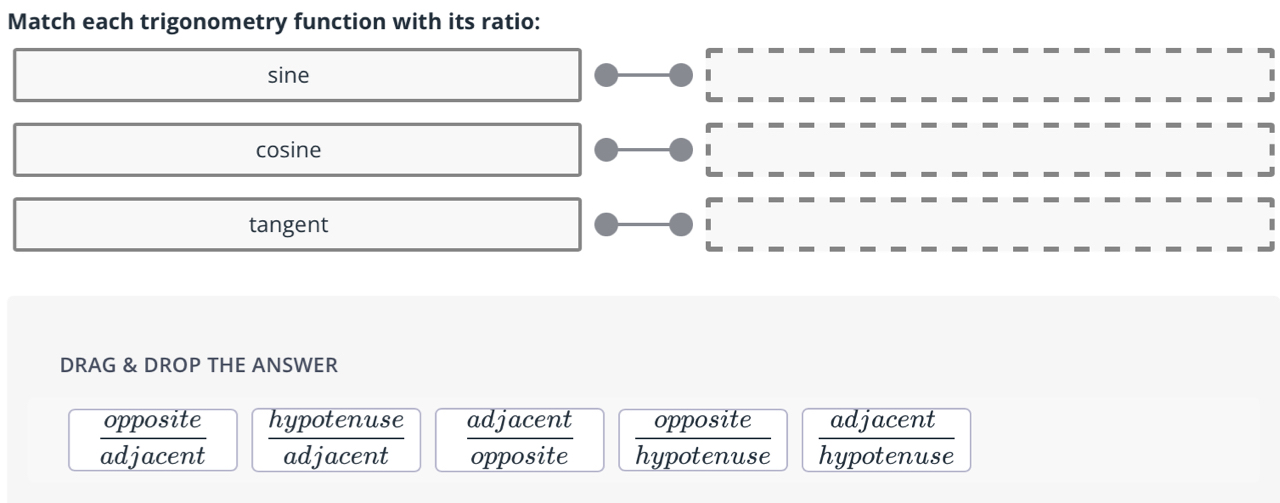Pick the adjacent over hypotenuse answer tile
The height and width of the screenshot is (503, 1280).
[886, 439]
